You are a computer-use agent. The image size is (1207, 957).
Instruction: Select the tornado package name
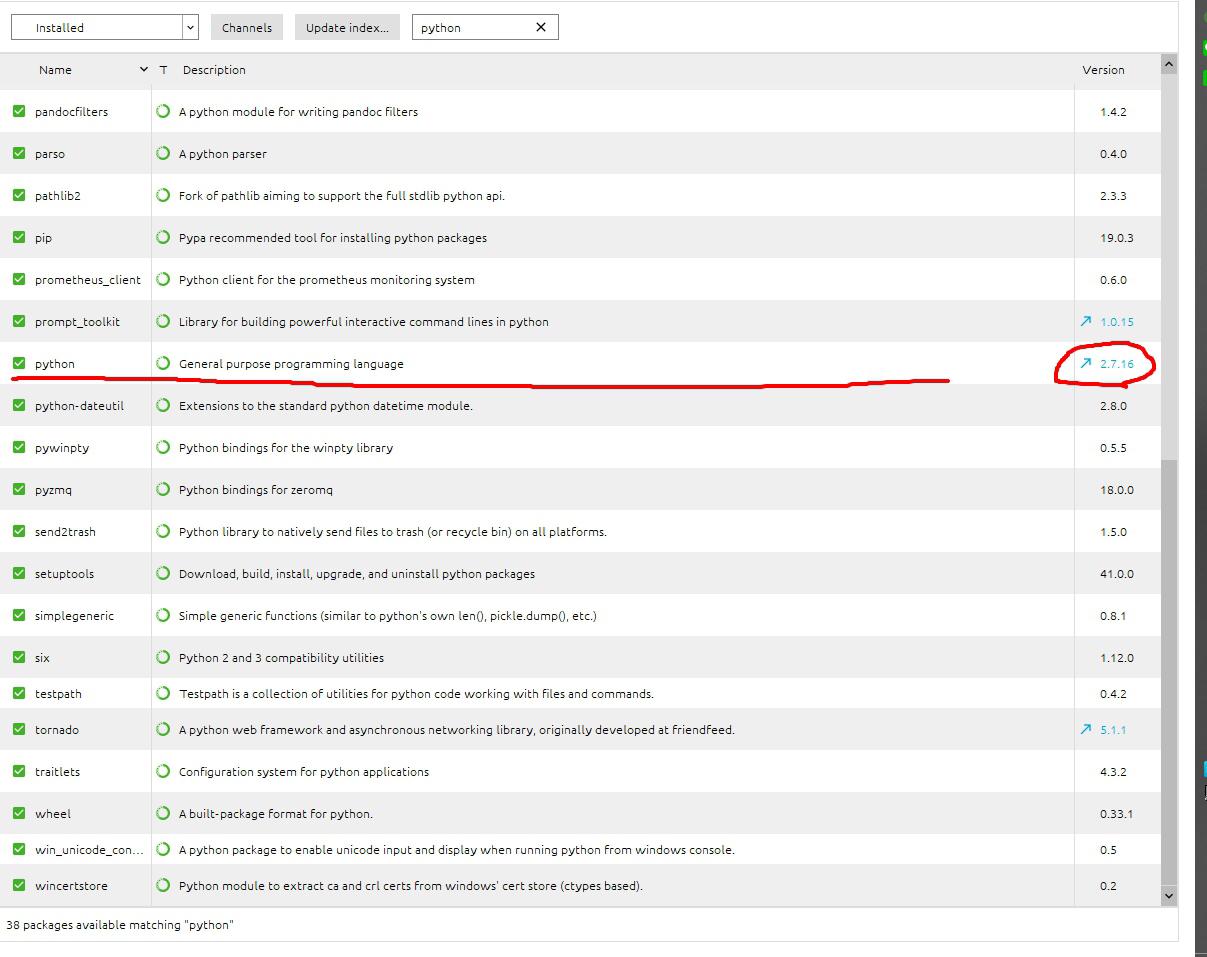pos(56,730)
